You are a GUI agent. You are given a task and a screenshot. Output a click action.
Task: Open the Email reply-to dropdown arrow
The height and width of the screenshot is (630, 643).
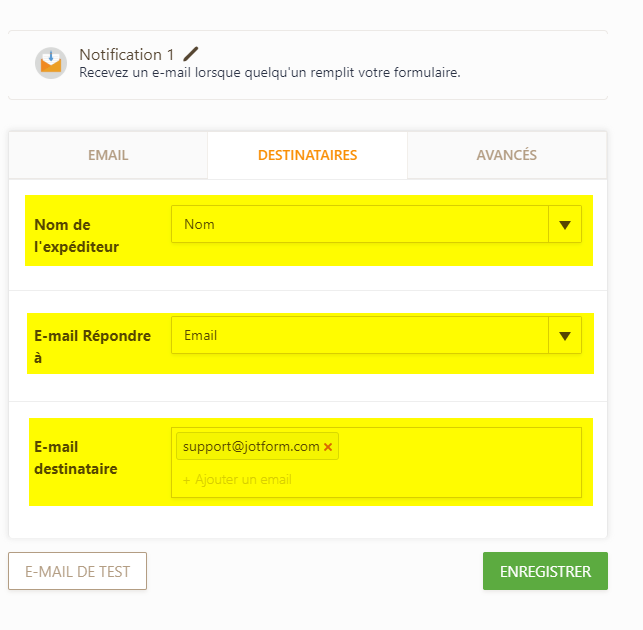(565, 336)
